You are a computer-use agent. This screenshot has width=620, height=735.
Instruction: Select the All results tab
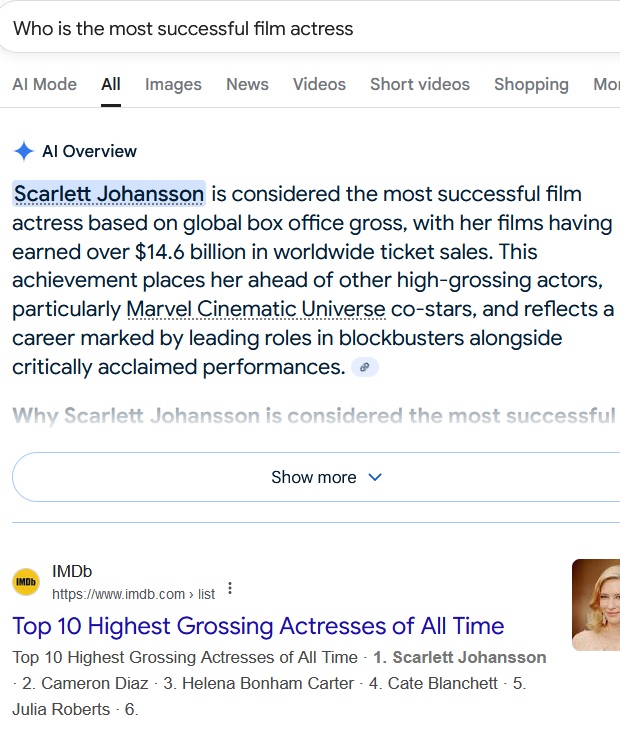click(111, 84)
